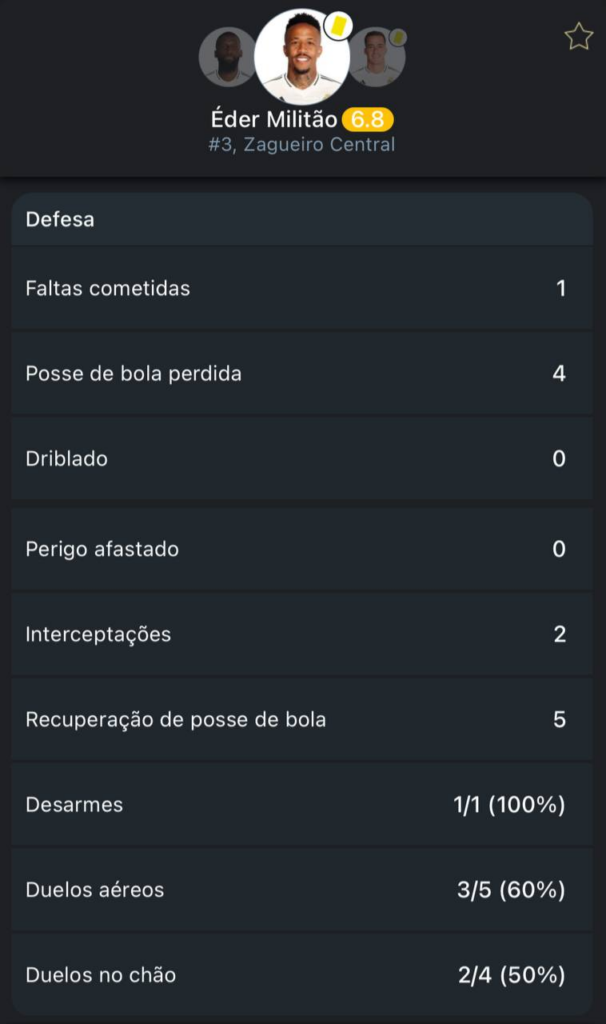Select the Posse de bola perdida row
The image size is (606, 1024).
pyautogui.click(x=302, y=374)
